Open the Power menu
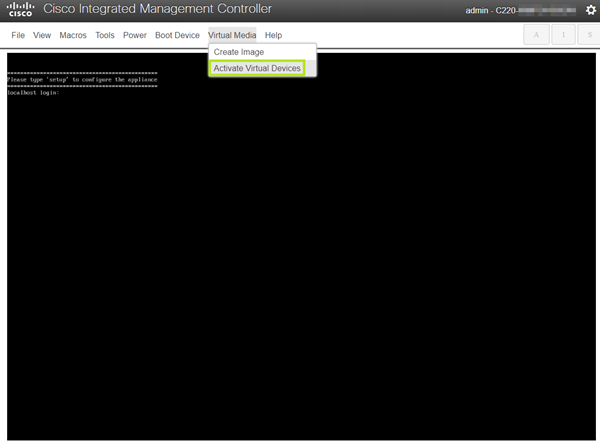The image size is (600, 442). (x=135, y=35)
